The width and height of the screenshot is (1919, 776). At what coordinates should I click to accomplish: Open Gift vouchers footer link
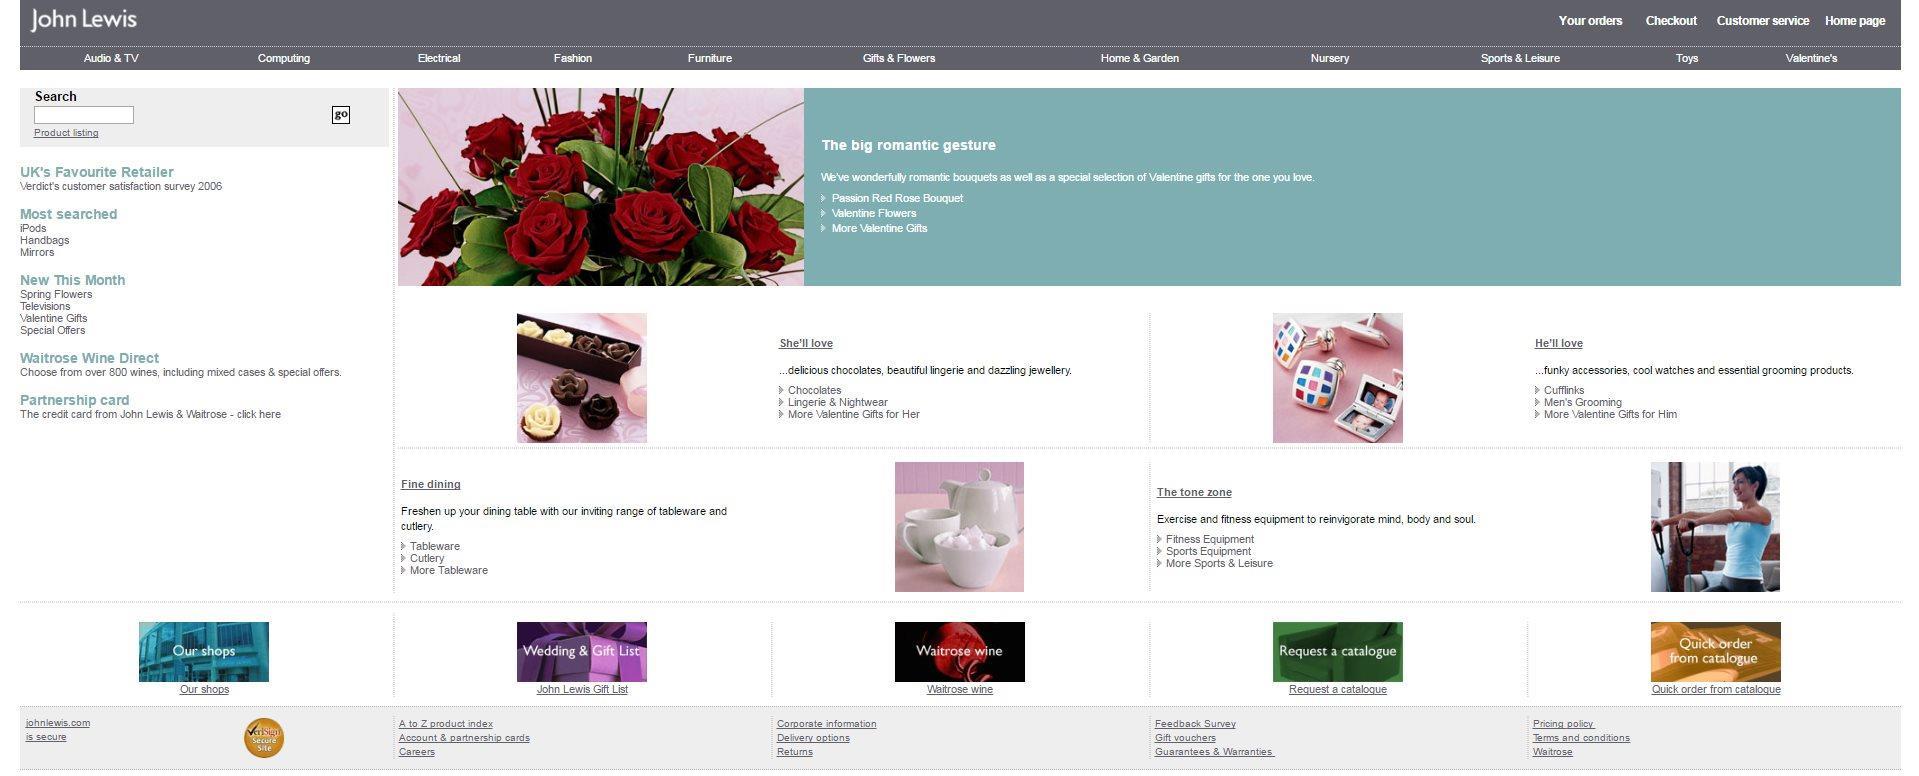coord(1185,738)
